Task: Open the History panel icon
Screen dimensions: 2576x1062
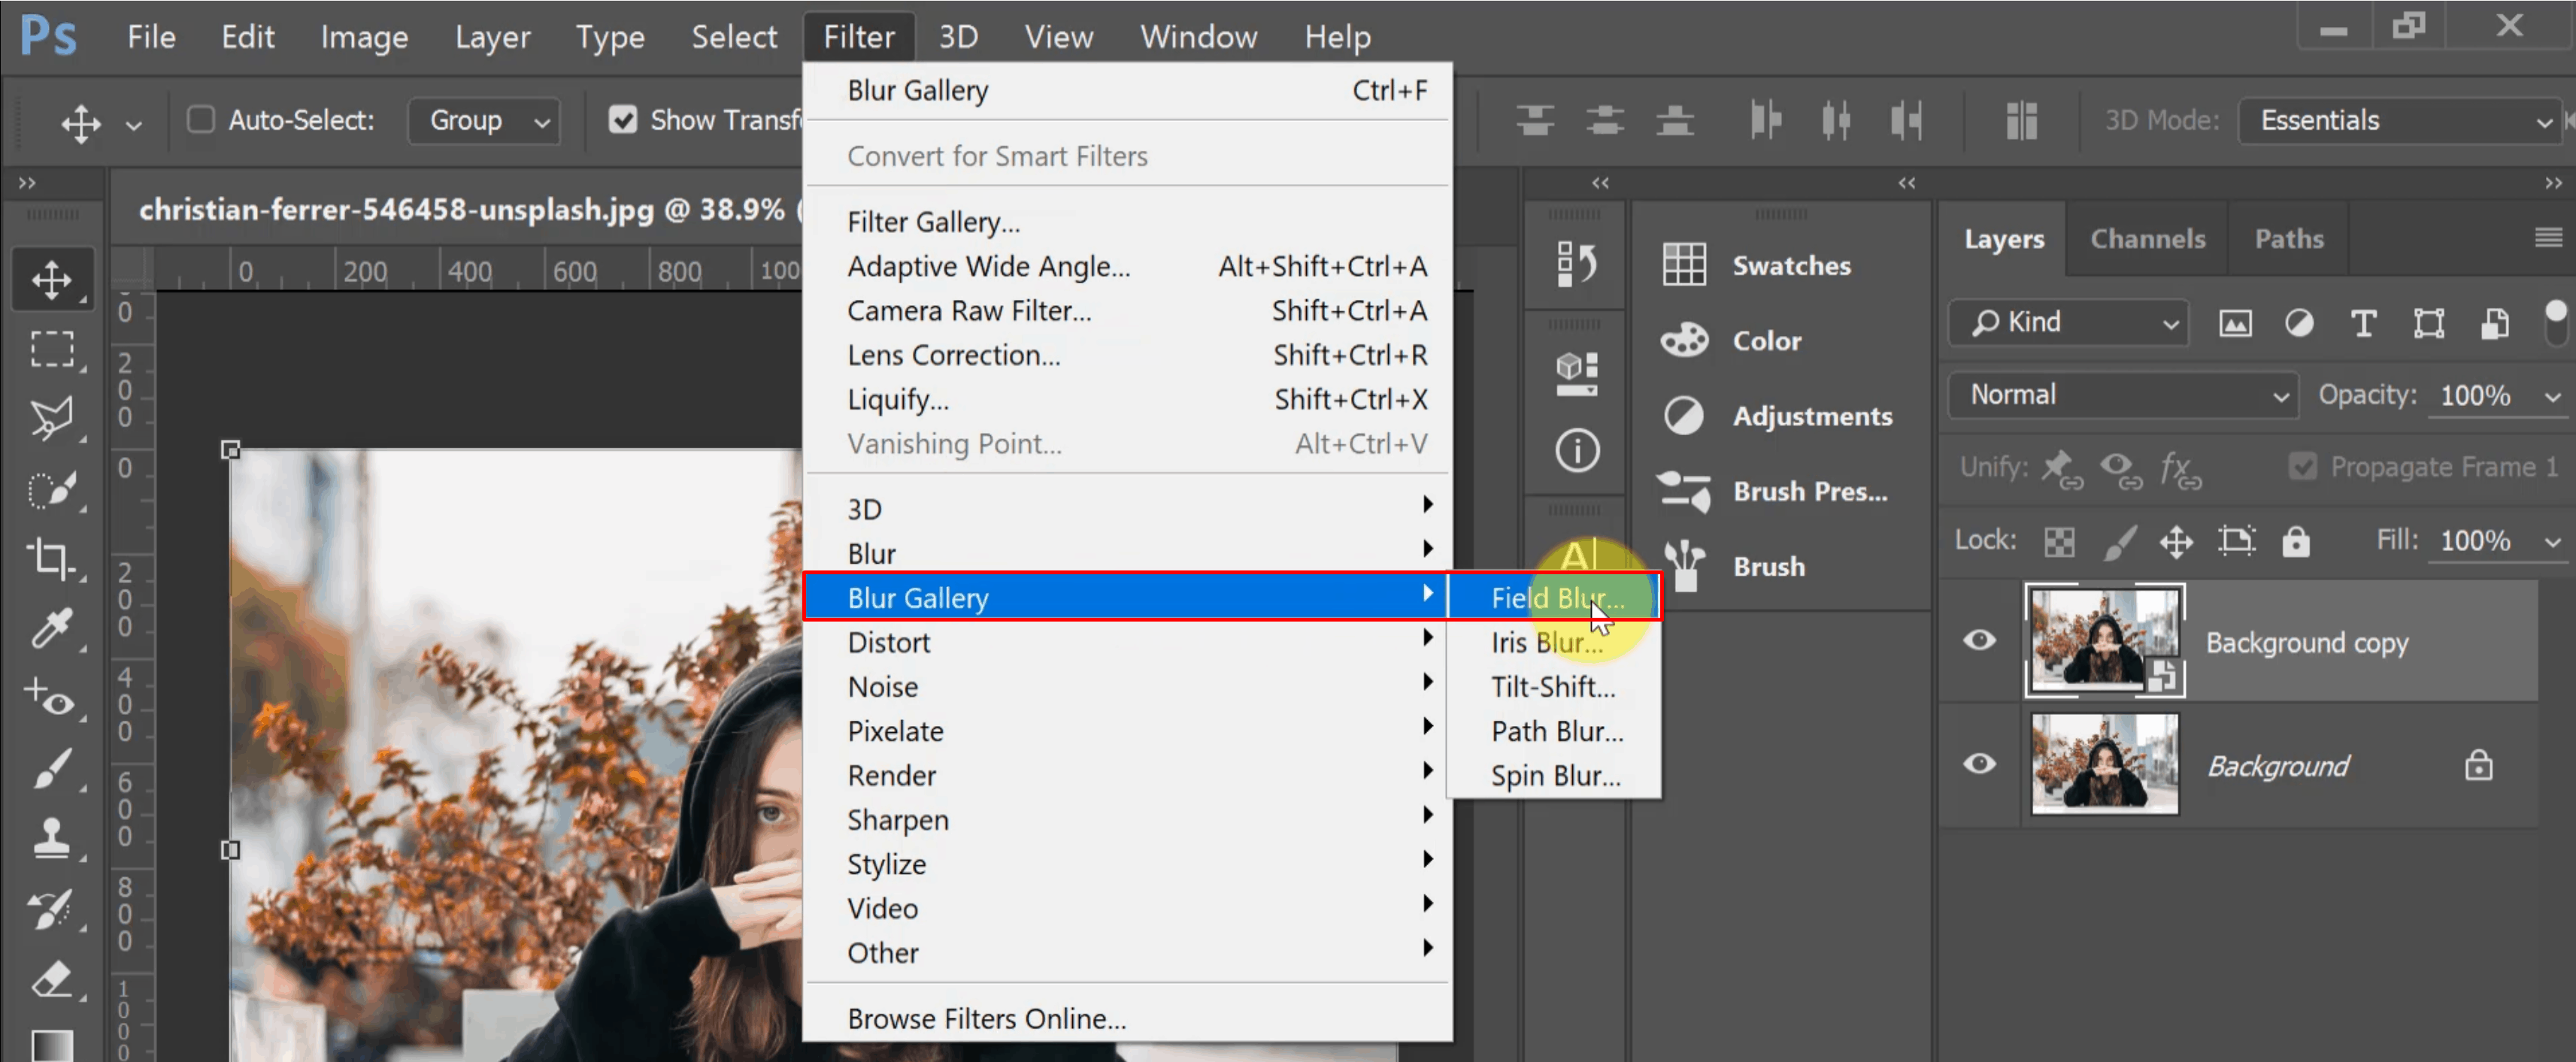Action: pos(1576,264)
